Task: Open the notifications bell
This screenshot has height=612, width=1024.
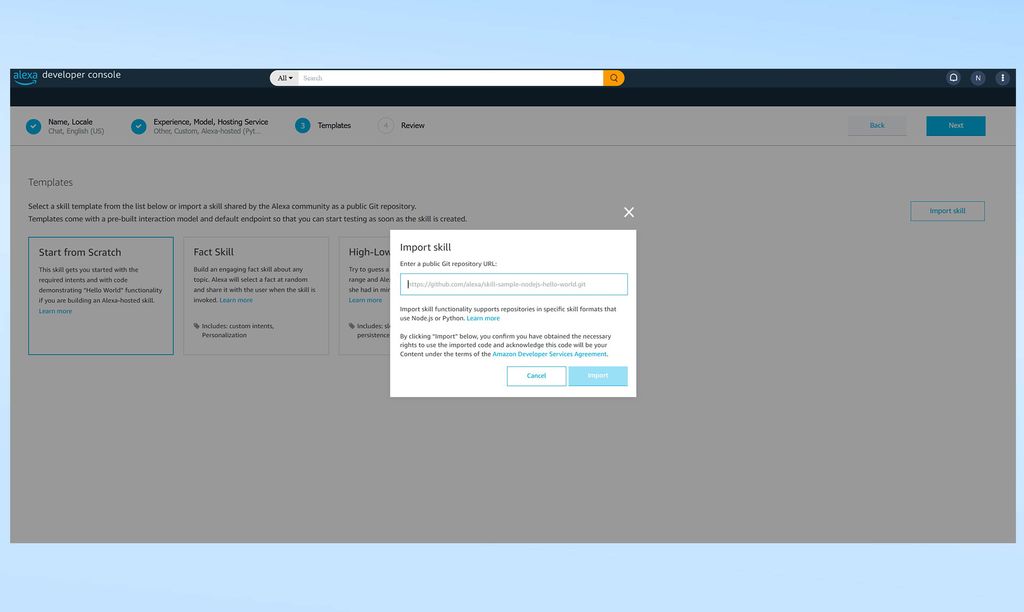Action: [x=953, y=77]
